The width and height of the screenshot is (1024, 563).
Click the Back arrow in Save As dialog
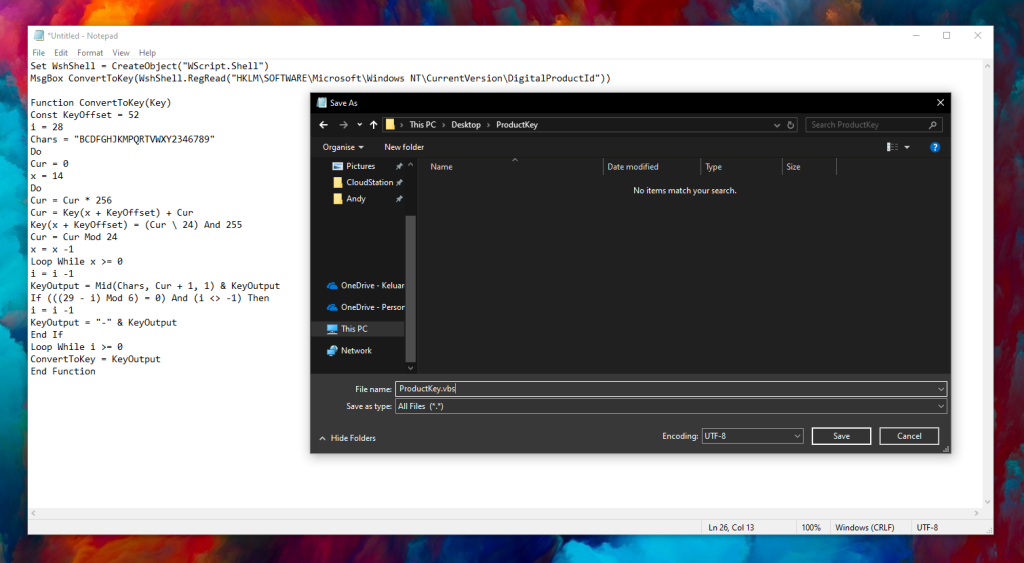pyautogui.click(x=323, y=125)
